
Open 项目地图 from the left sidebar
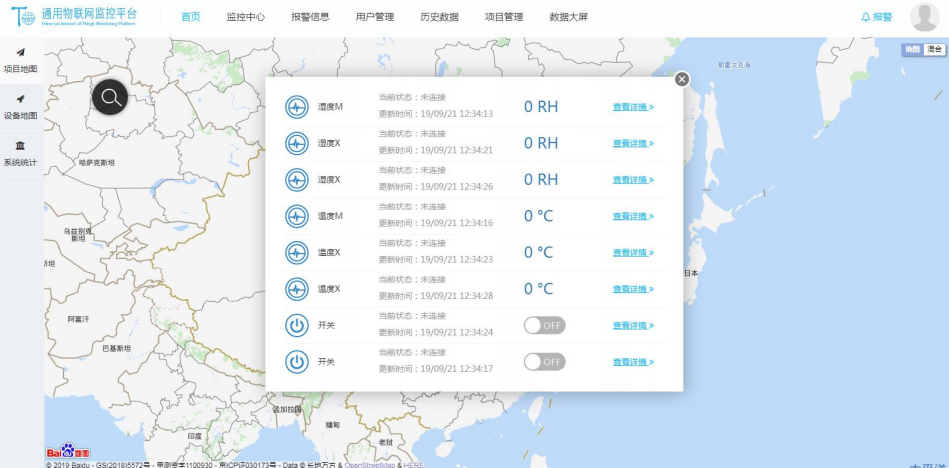coord(21,60)
